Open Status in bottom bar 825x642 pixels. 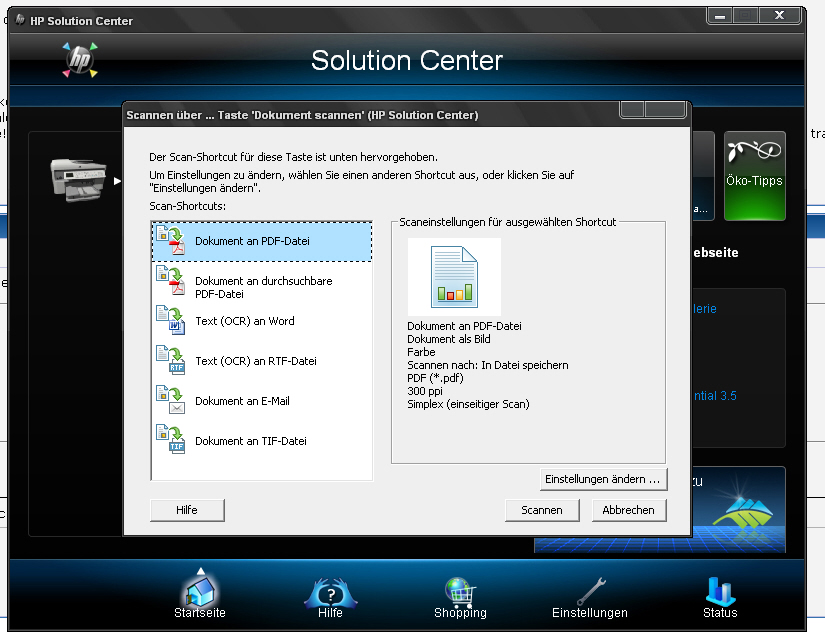720,599
